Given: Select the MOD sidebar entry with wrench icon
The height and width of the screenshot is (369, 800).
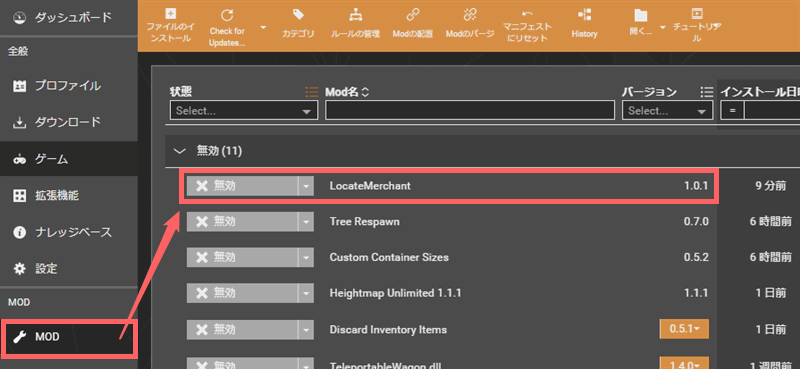Looking at the screenshot, I should click(68, 337).
